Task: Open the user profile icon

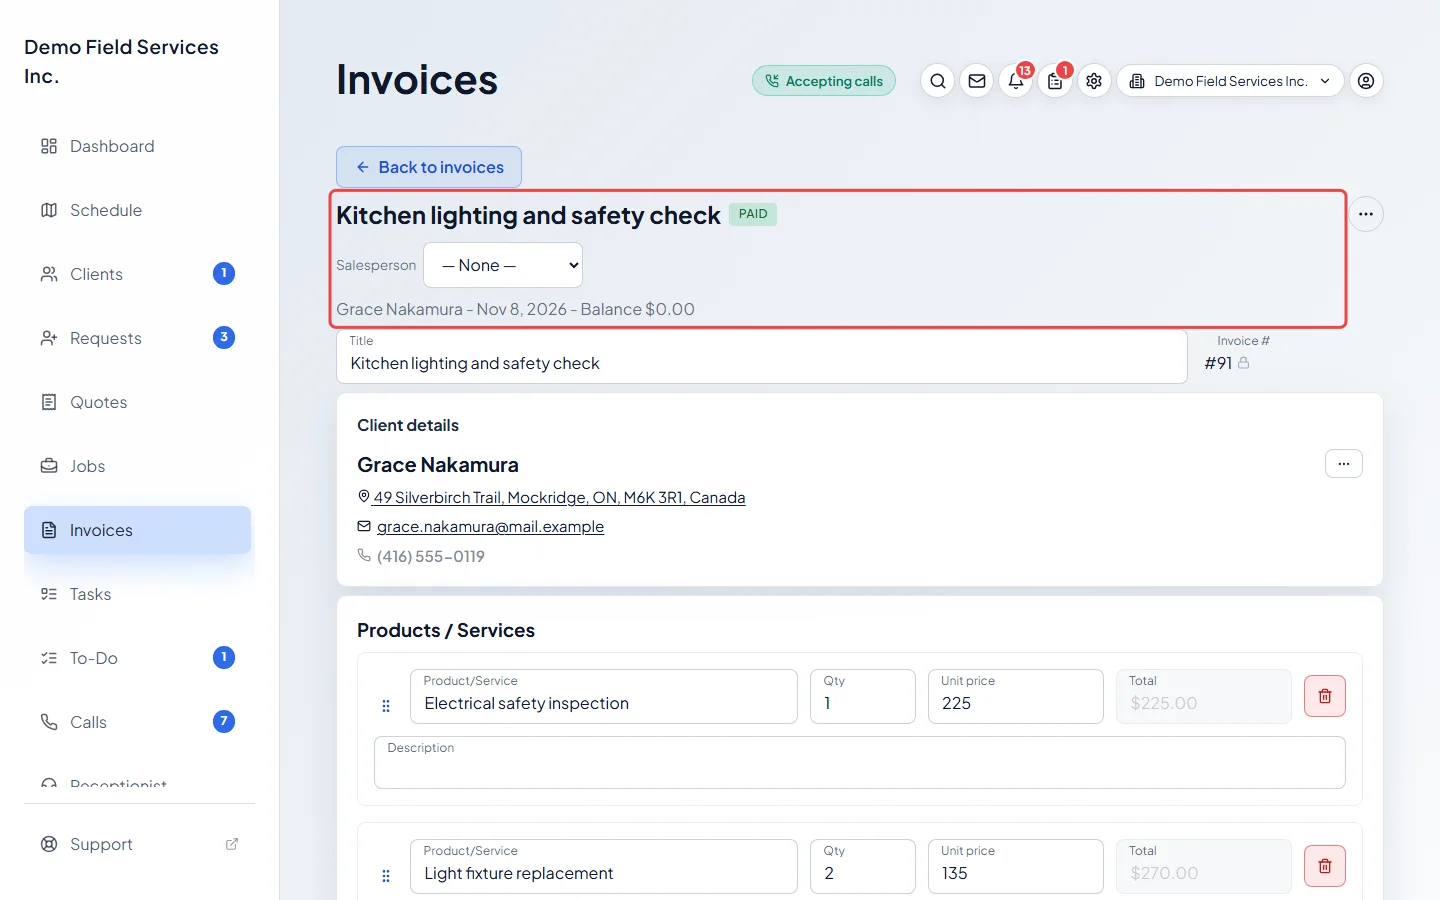Action: point(1366,81)
